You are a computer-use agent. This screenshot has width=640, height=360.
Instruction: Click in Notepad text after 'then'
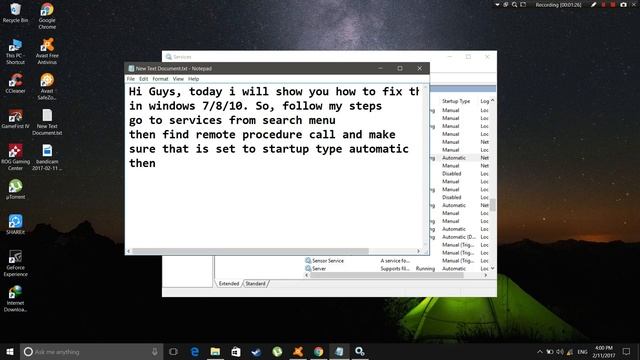156,163
